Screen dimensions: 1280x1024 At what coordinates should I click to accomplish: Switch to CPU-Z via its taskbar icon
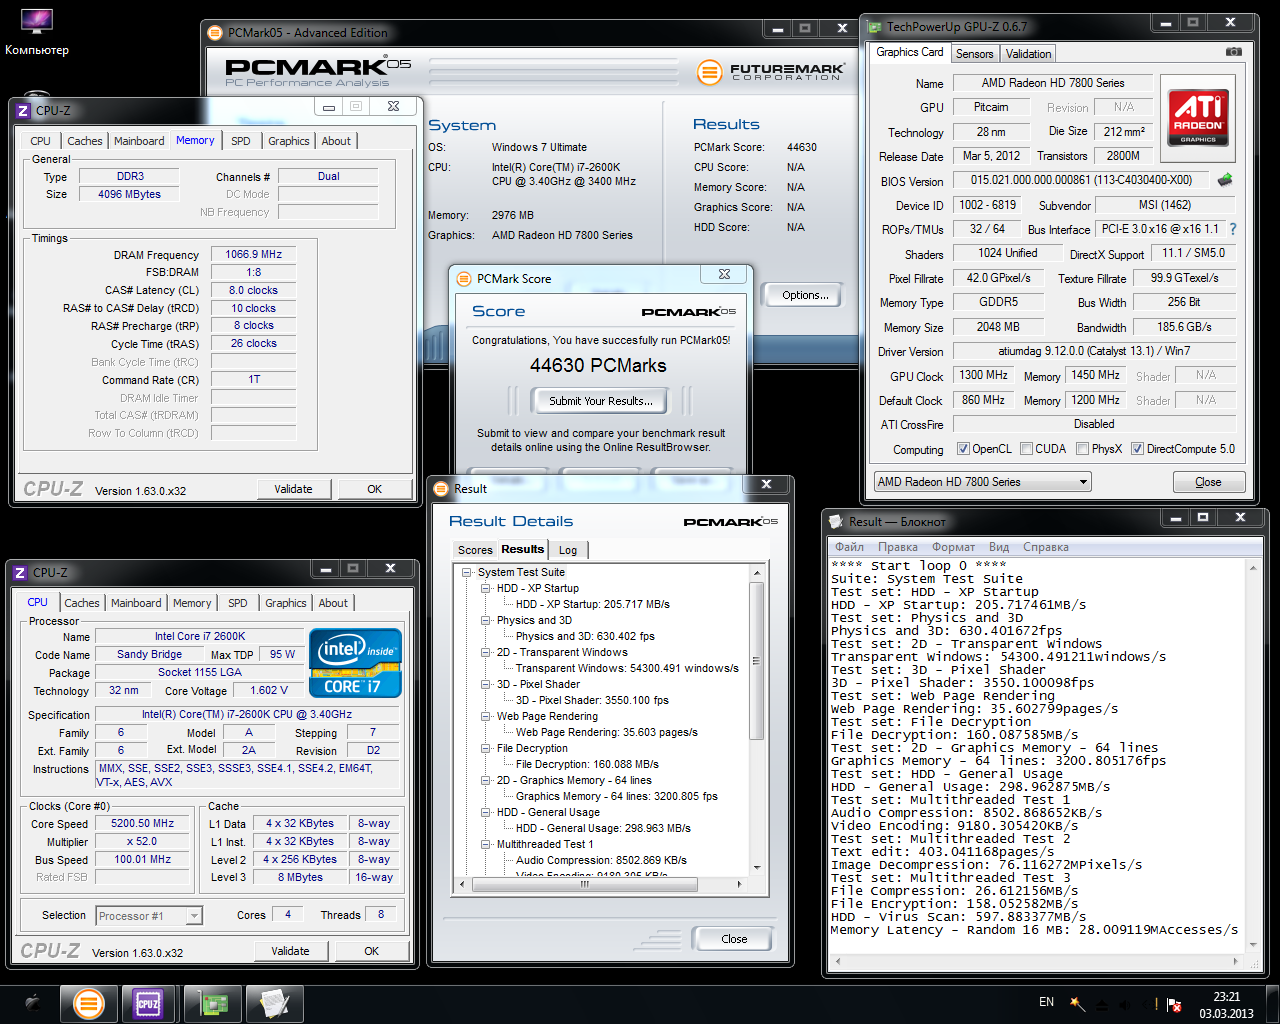[x=148, y=1004]
